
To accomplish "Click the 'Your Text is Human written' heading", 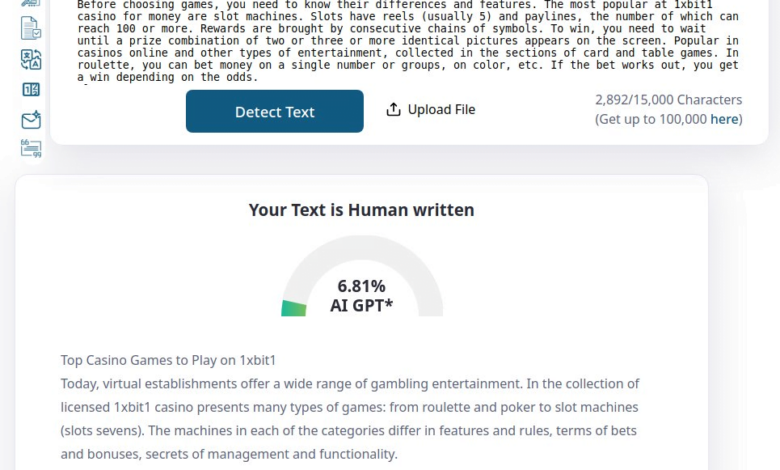I will pos(362,210).
